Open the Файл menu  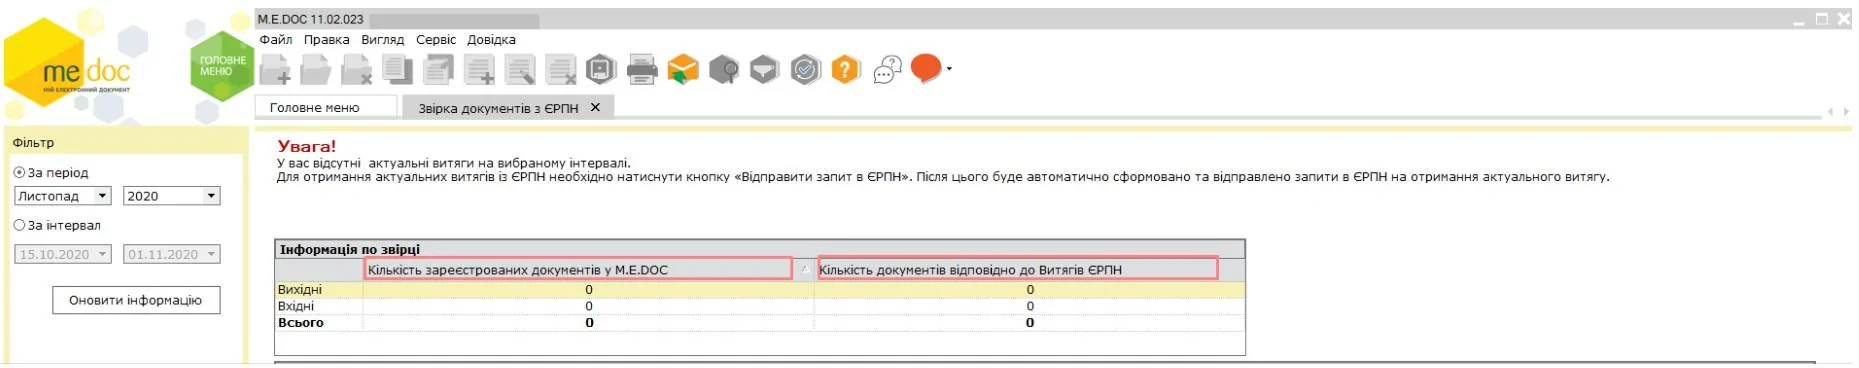[276, 40]
